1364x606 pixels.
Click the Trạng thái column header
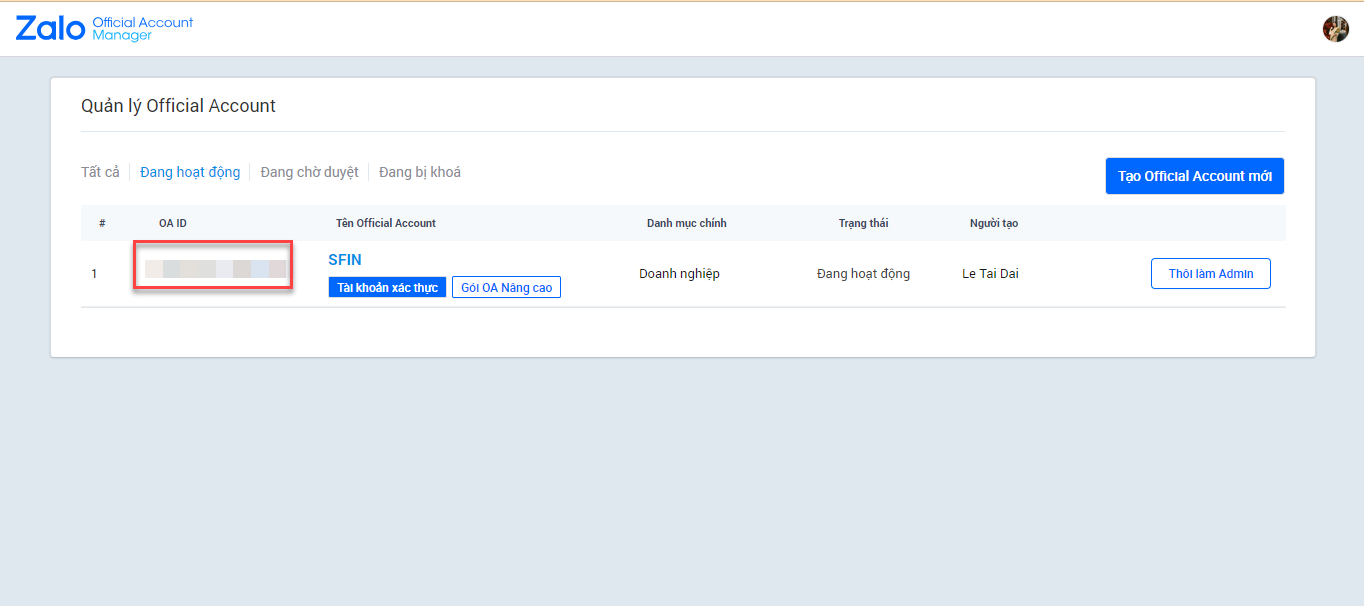(863, 223)
